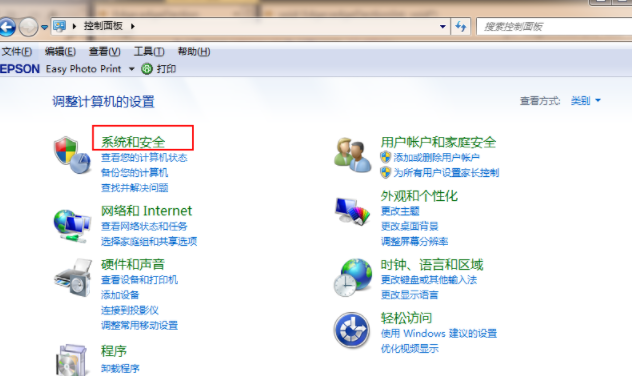Click shield icon beside 添加或删除用户帐户
Screen dimensions: 633x389
(x=386, y=157)
